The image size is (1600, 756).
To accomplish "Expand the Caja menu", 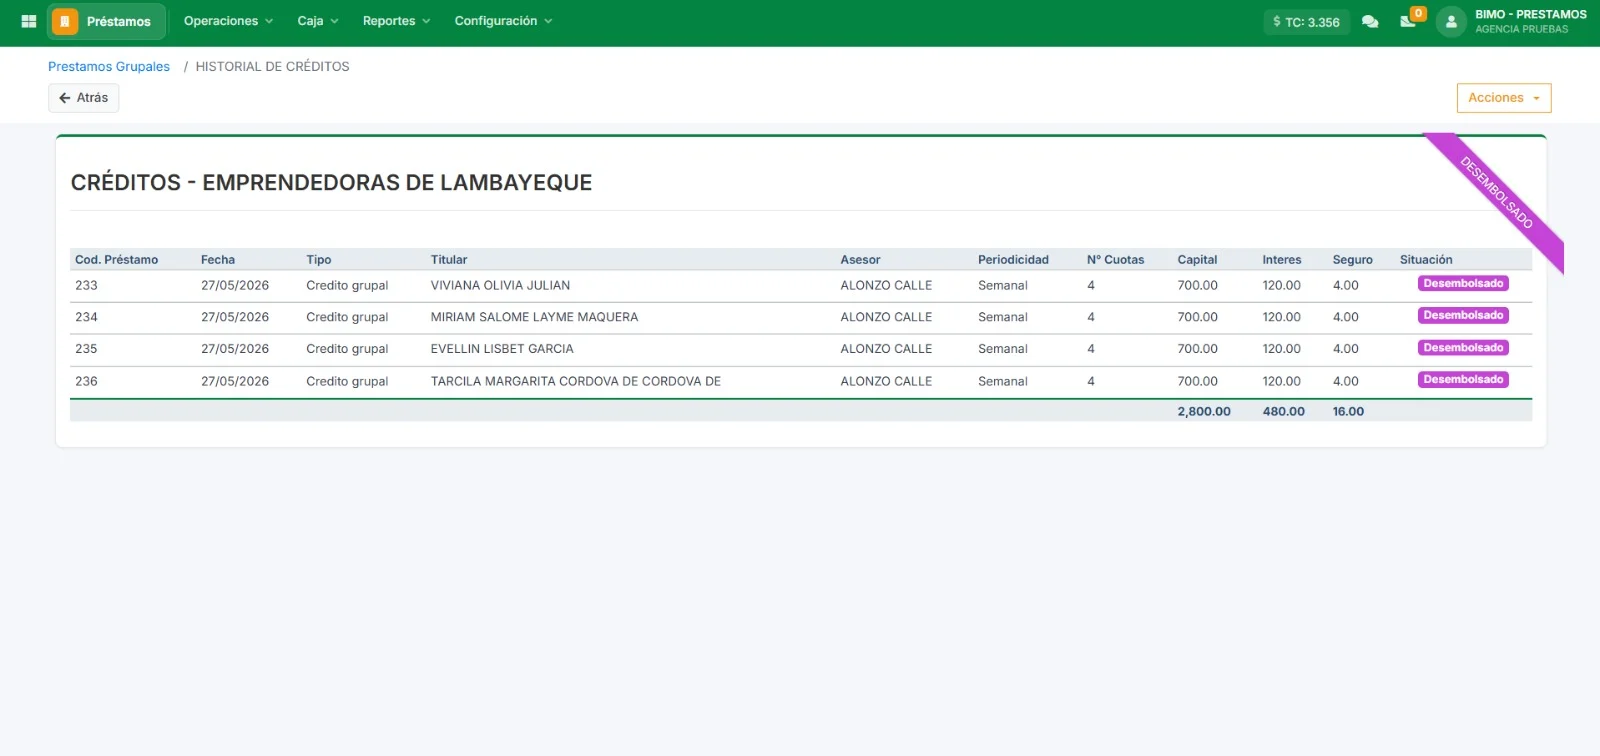I will (318, 21).
